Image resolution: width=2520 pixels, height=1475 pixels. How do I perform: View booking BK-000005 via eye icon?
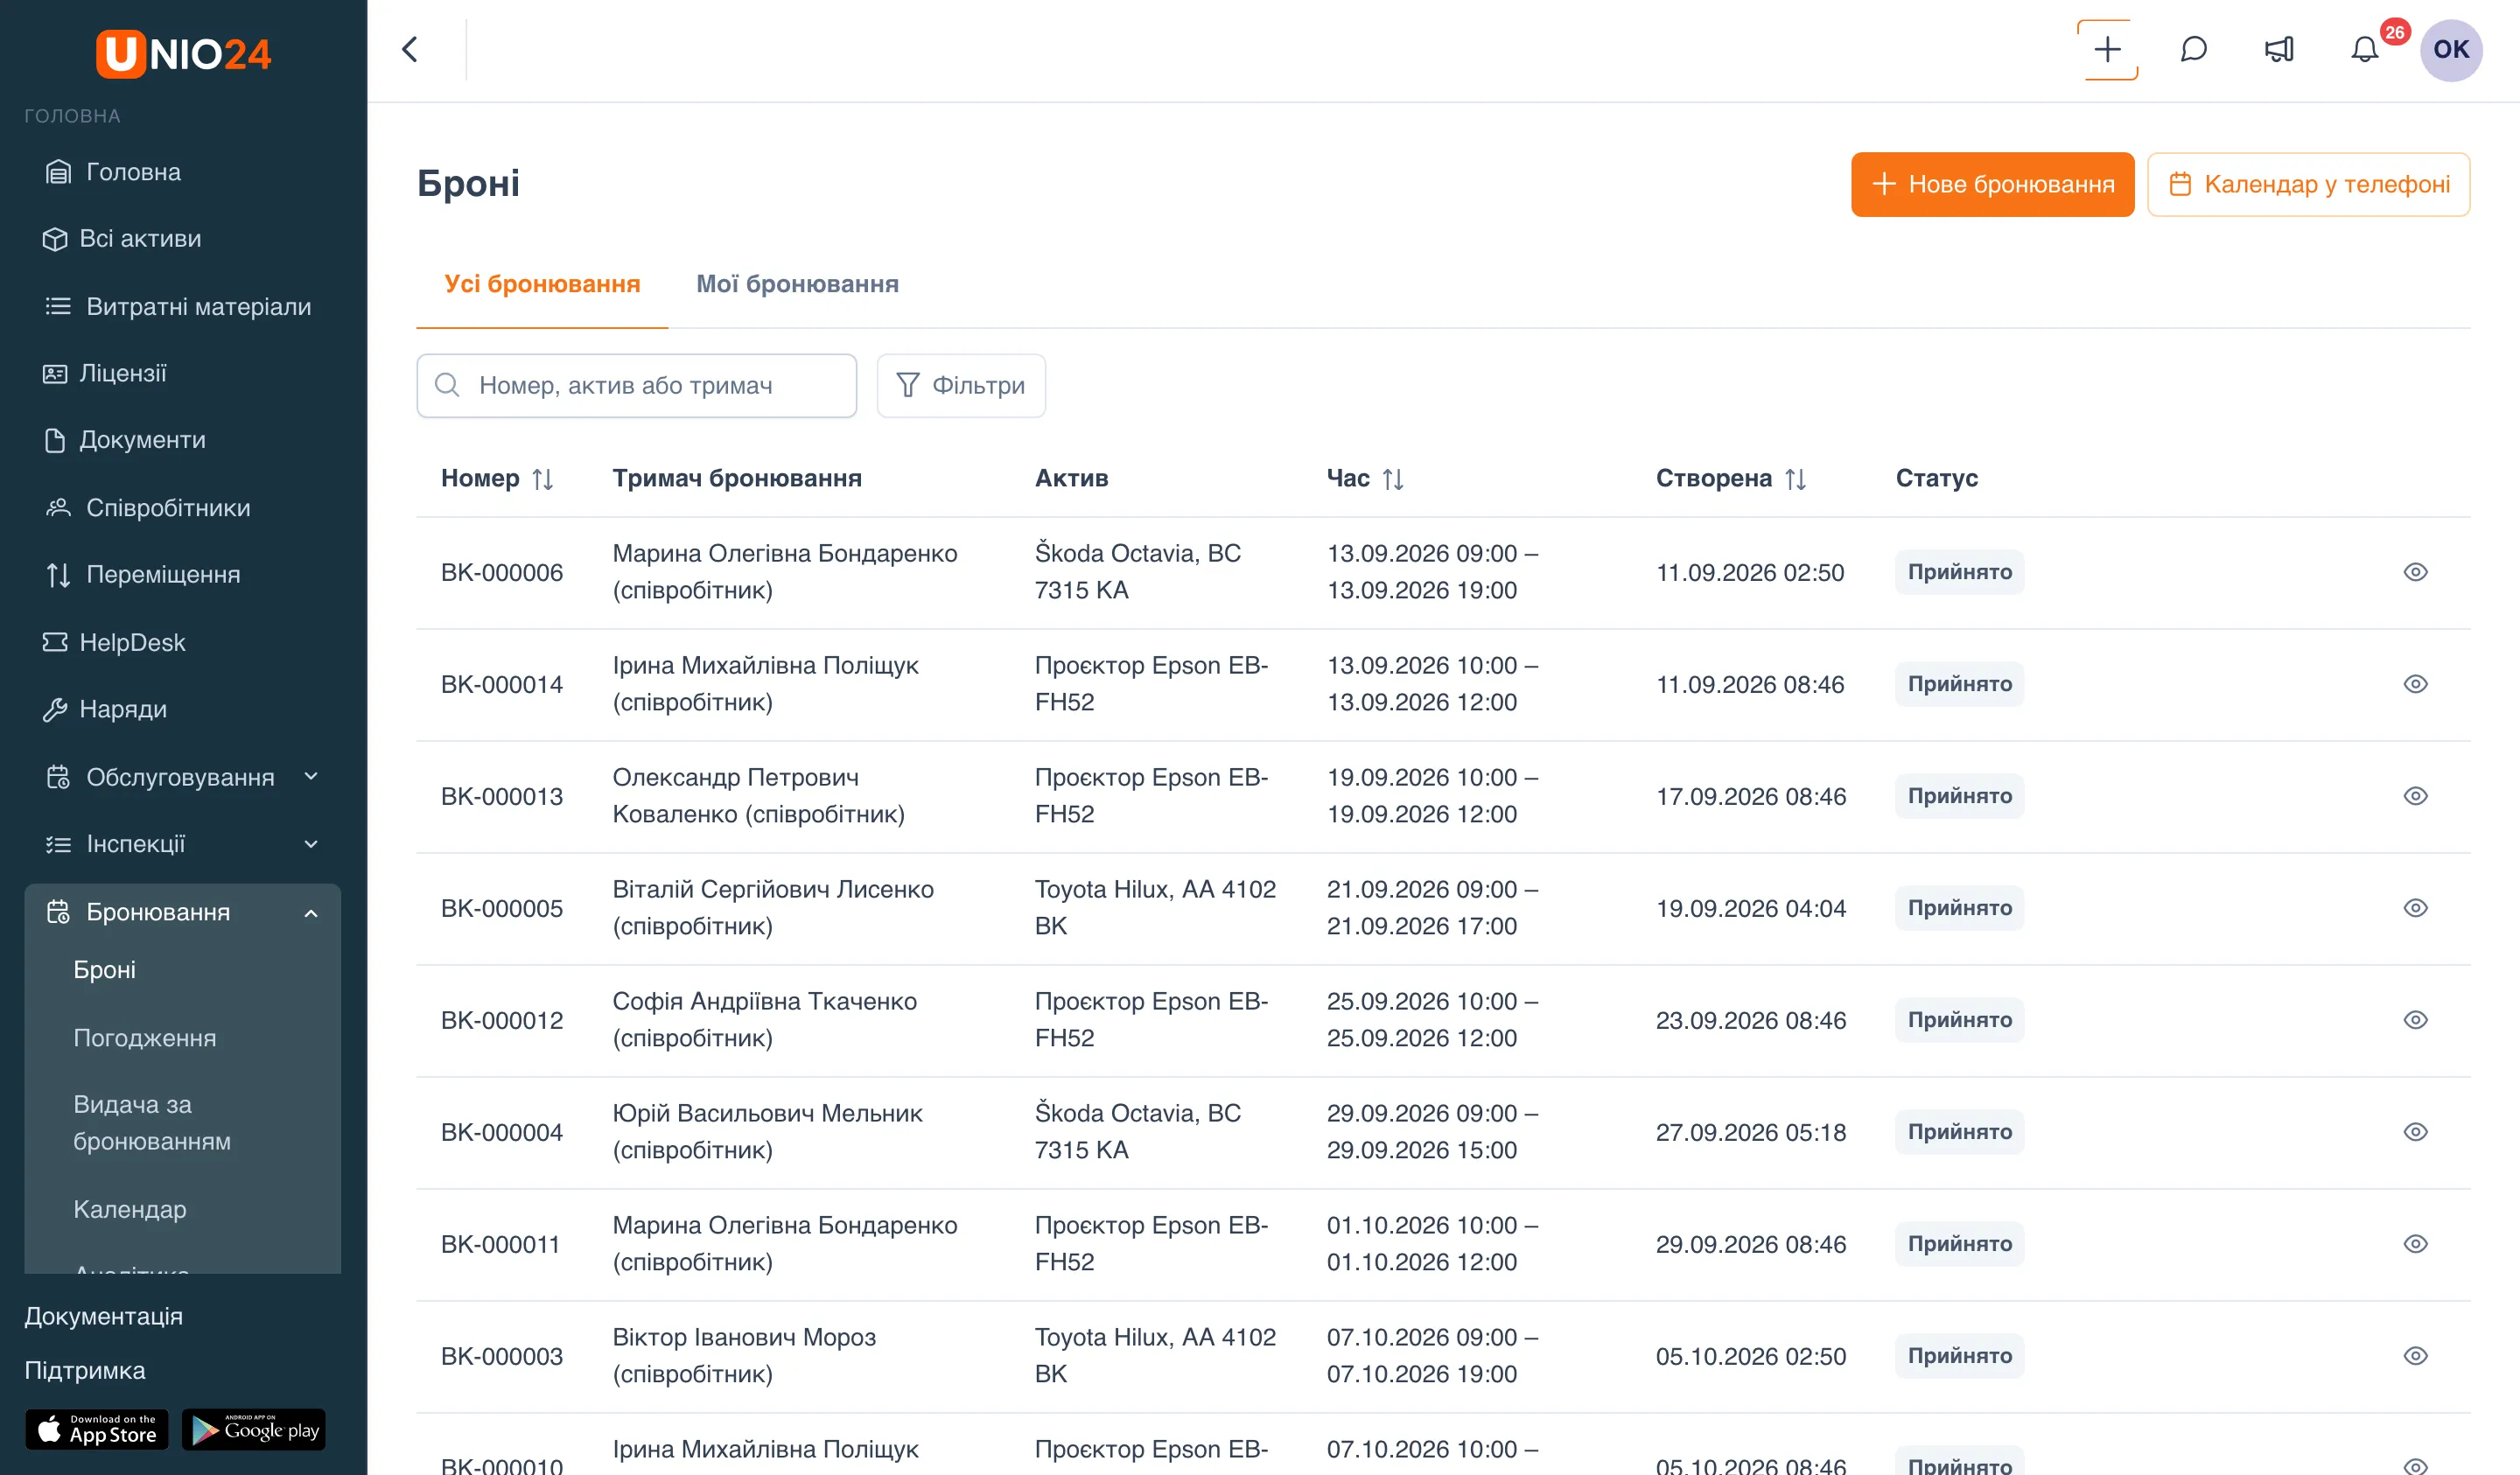coord(2415,908)
